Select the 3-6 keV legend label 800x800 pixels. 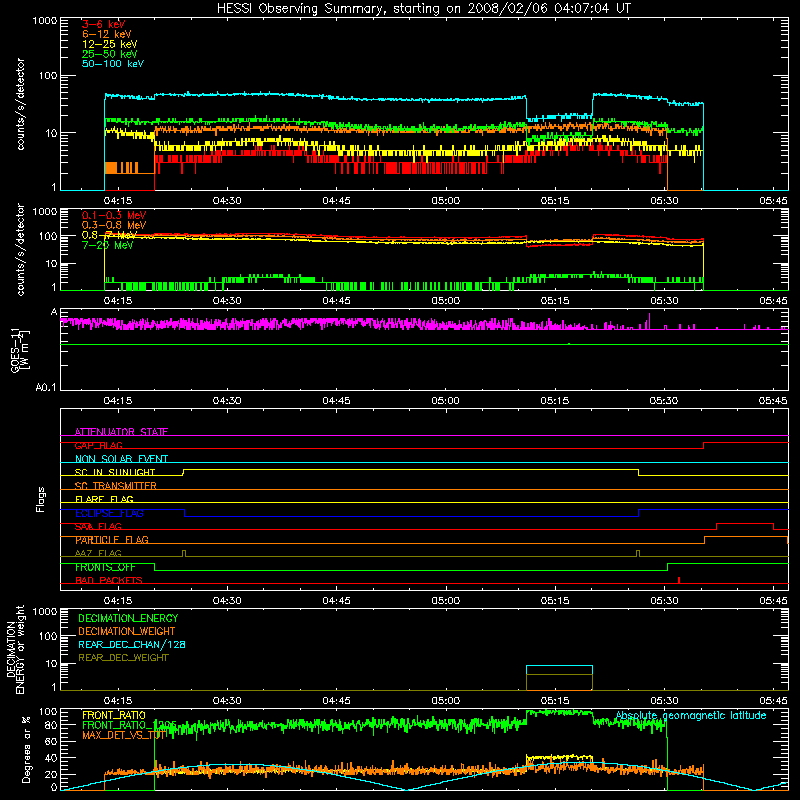pos(103,24)
